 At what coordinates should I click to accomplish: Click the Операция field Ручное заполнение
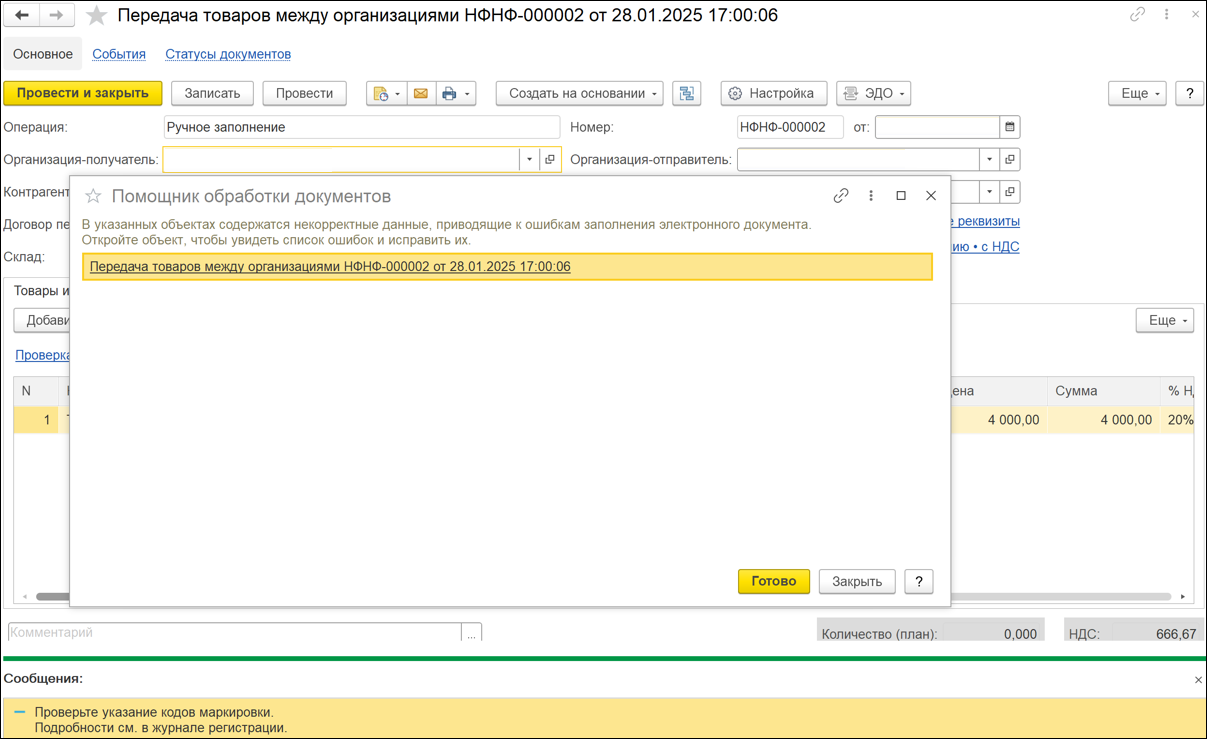pos(362,127)
